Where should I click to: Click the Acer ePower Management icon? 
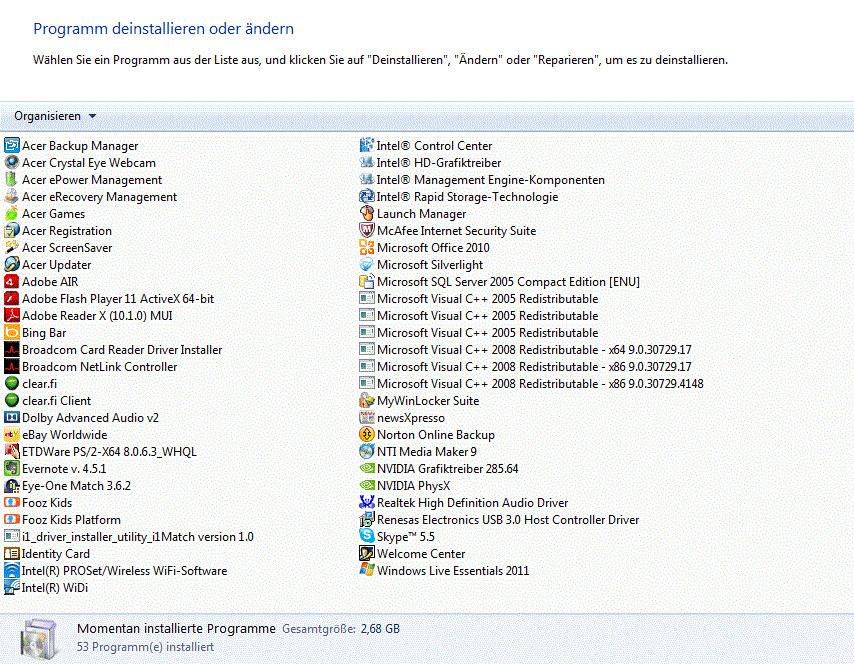pyautogui.click(x=11, y=179)
